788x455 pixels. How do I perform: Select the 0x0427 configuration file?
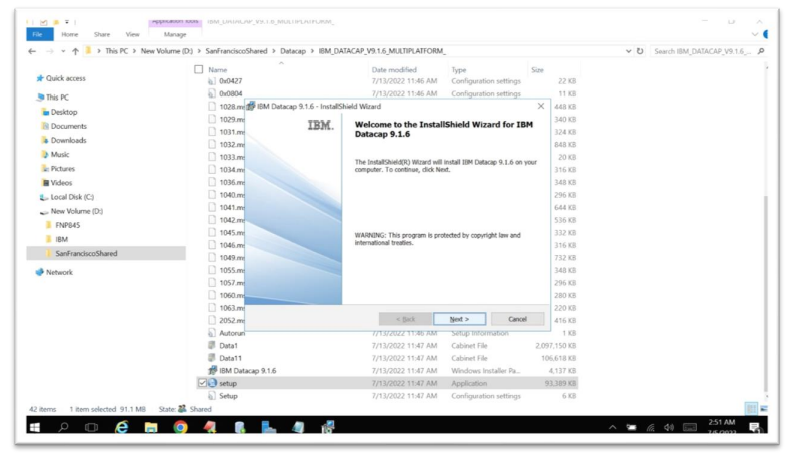point(387,80)
